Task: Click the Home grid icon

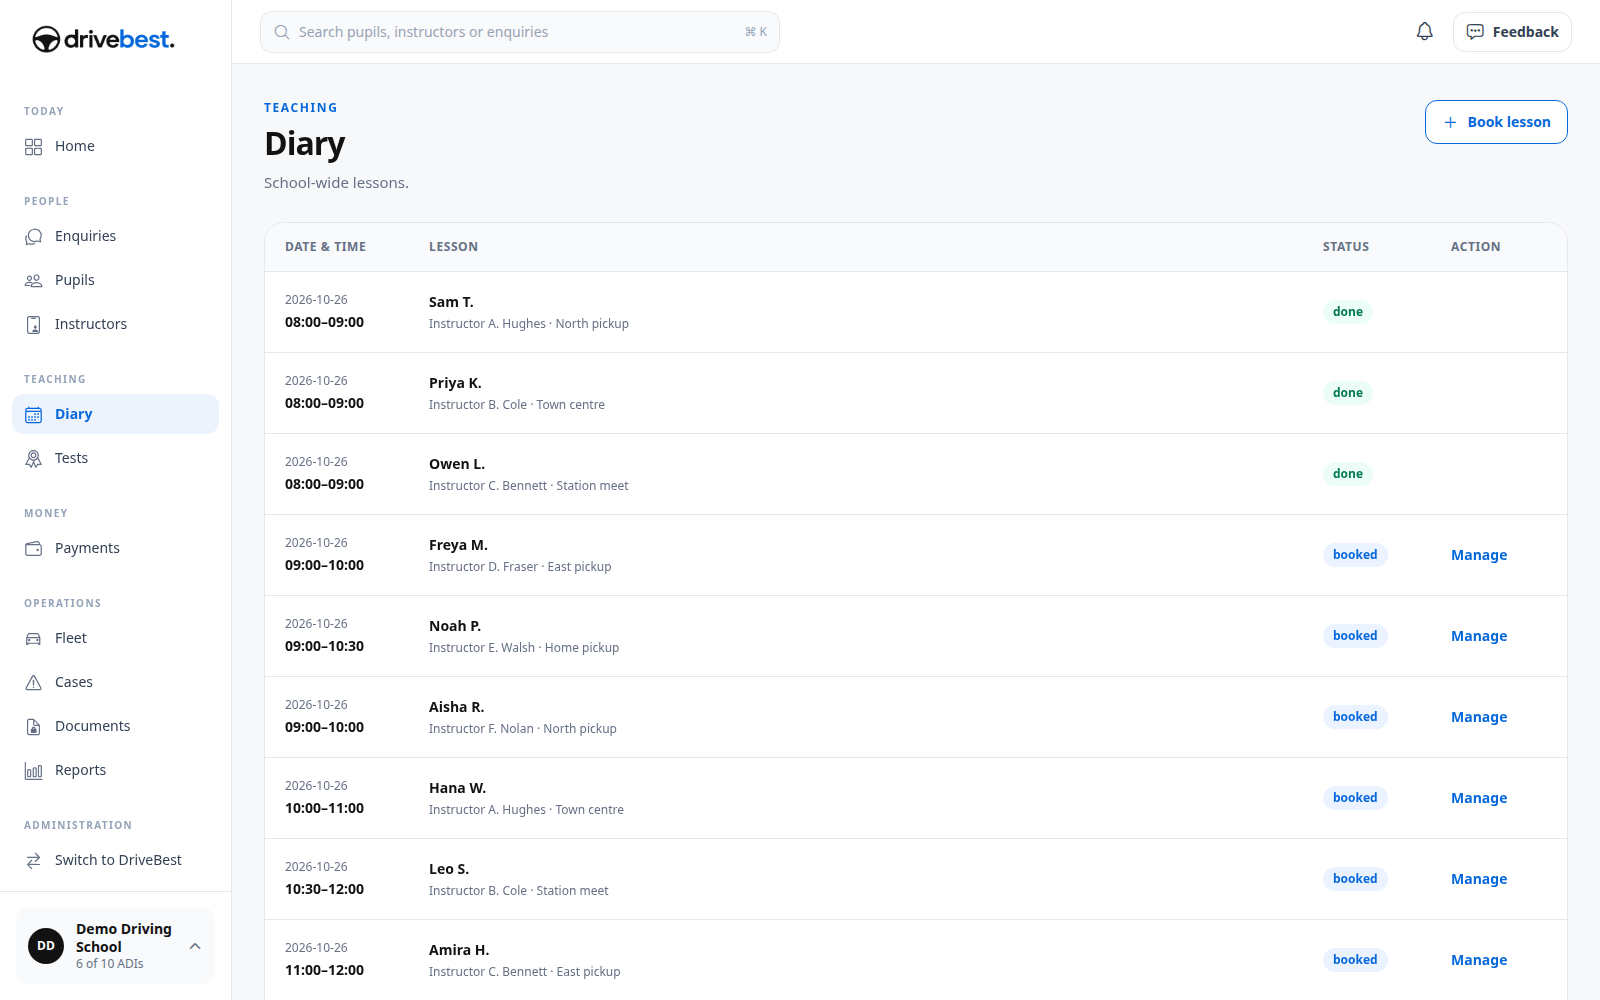Action: pos(34,146)
